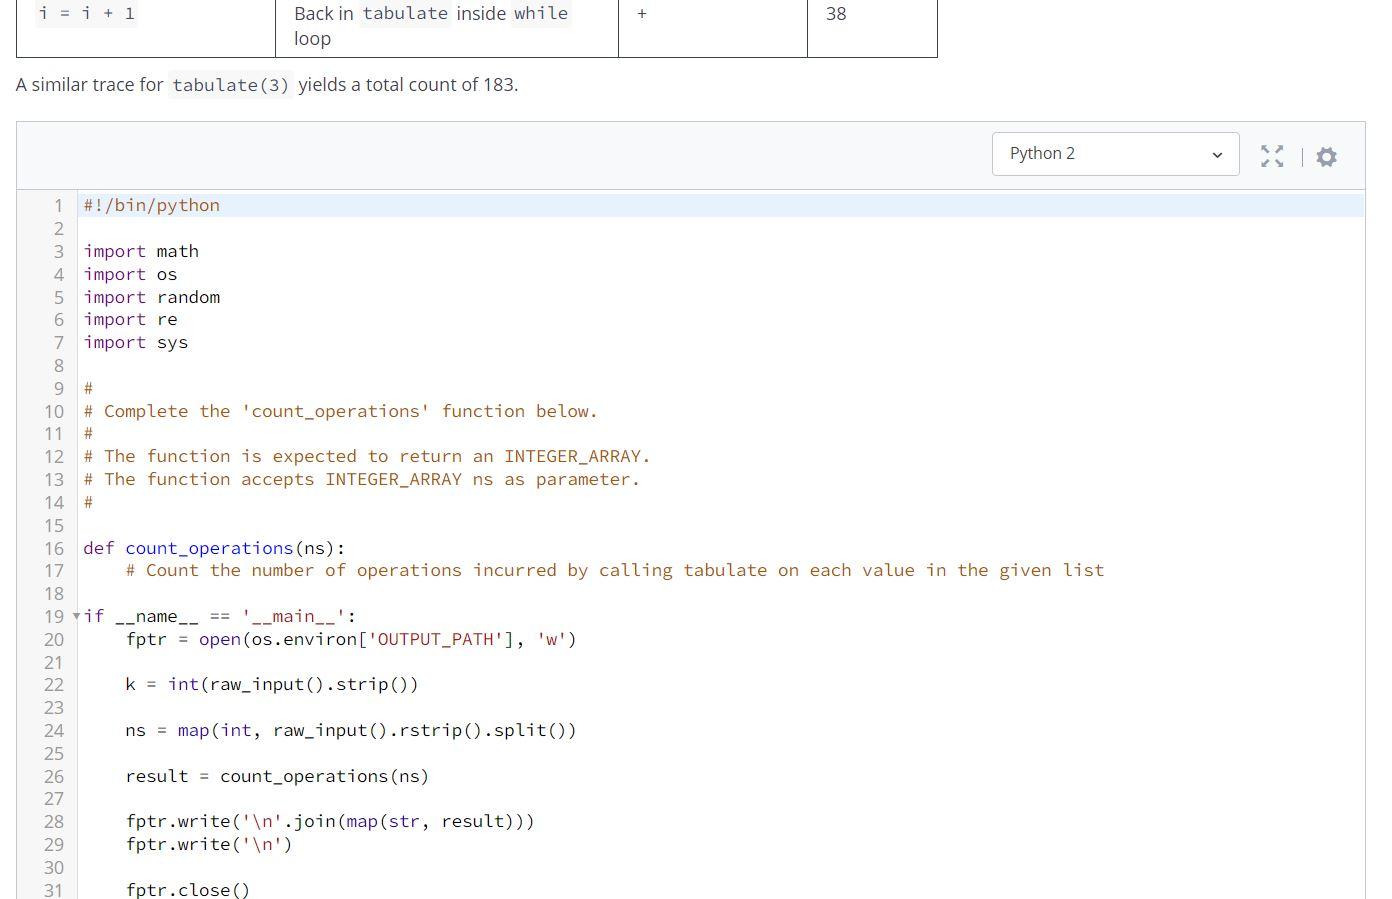
Task: Open the Python 2 language dropdown
Action: click(x=1115, y=153)
